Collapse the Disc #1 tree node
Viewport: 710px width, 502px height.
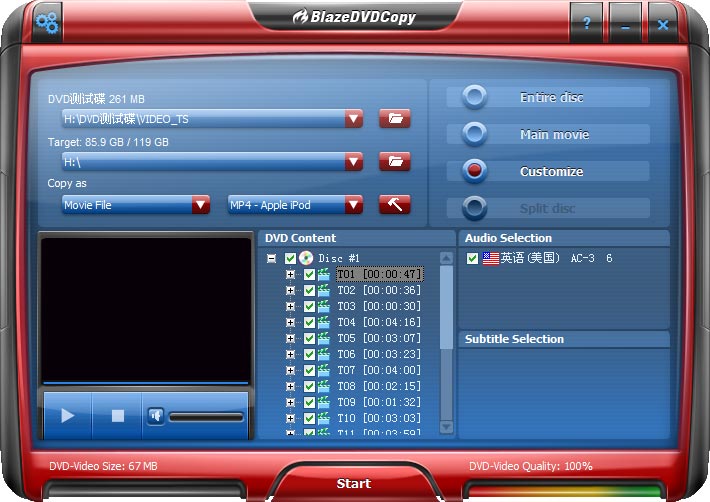273,258
